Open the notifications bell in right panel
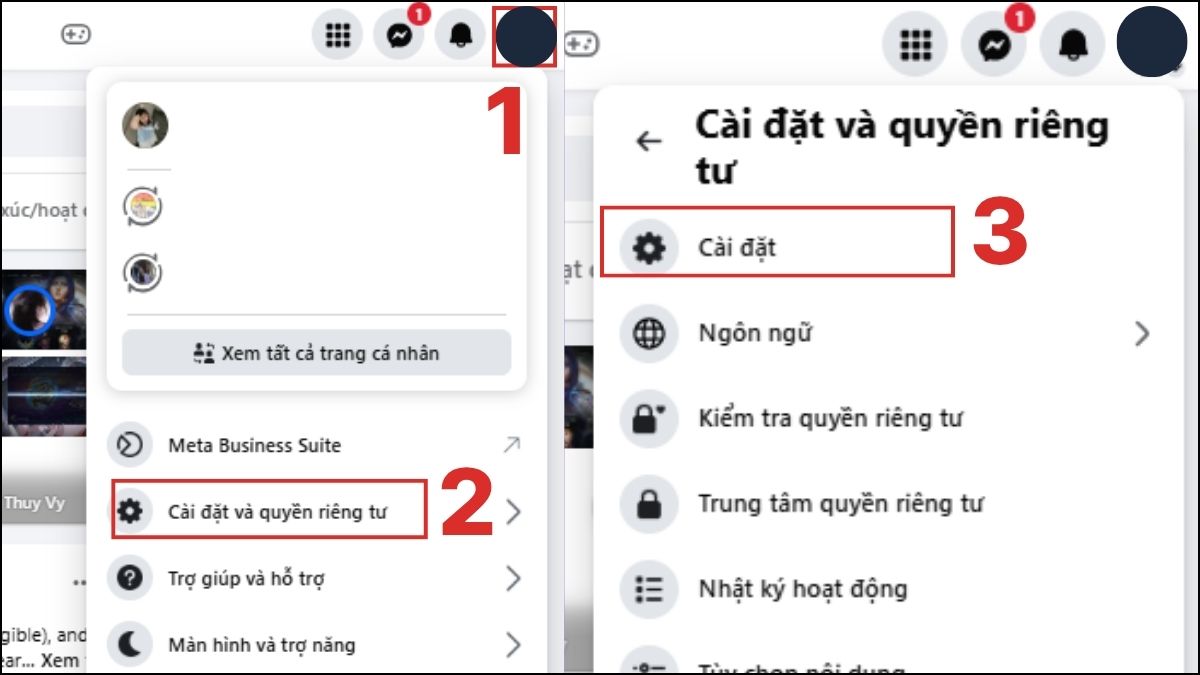This screenshot has width=1200, height=675. point(1073,43)
